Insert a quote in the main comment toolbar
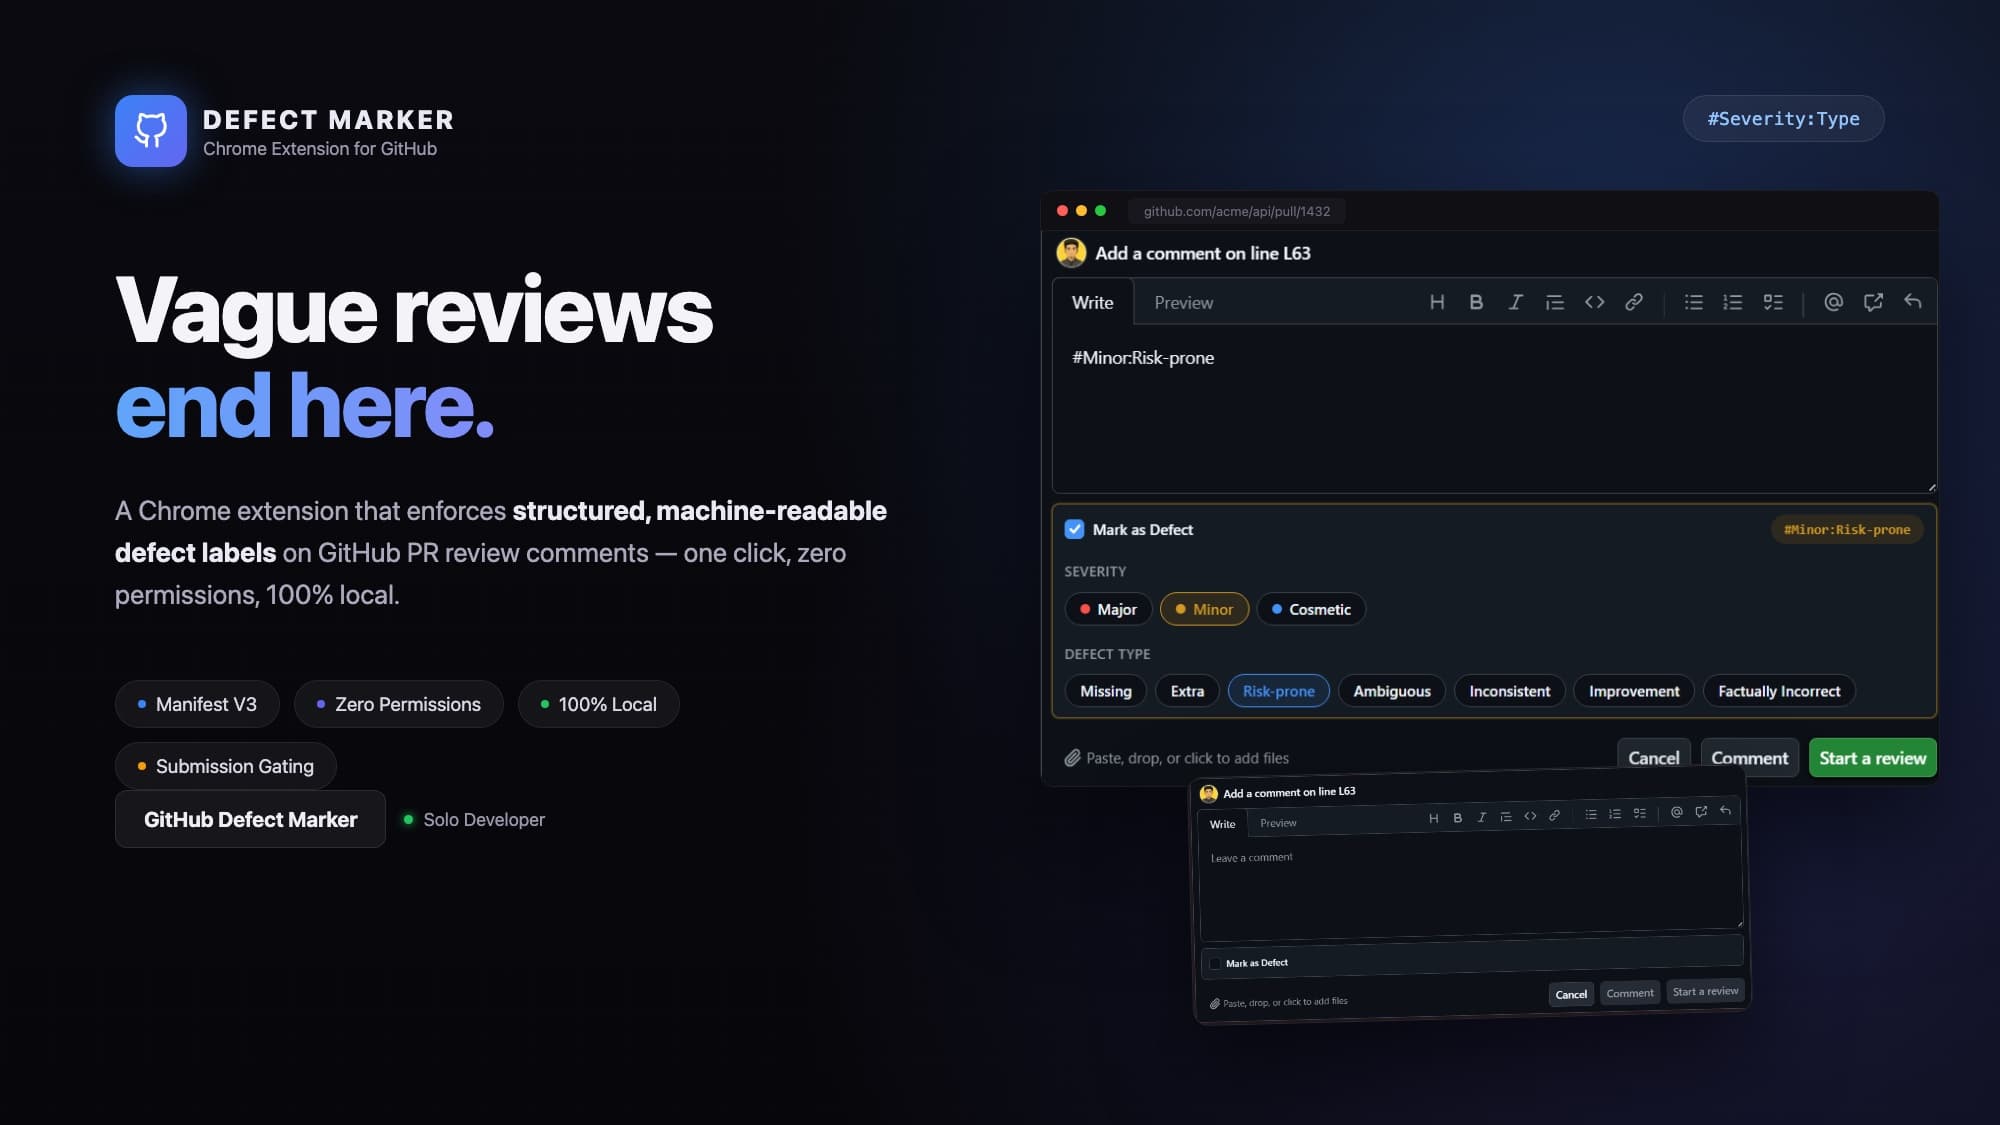 [1555, 302]
